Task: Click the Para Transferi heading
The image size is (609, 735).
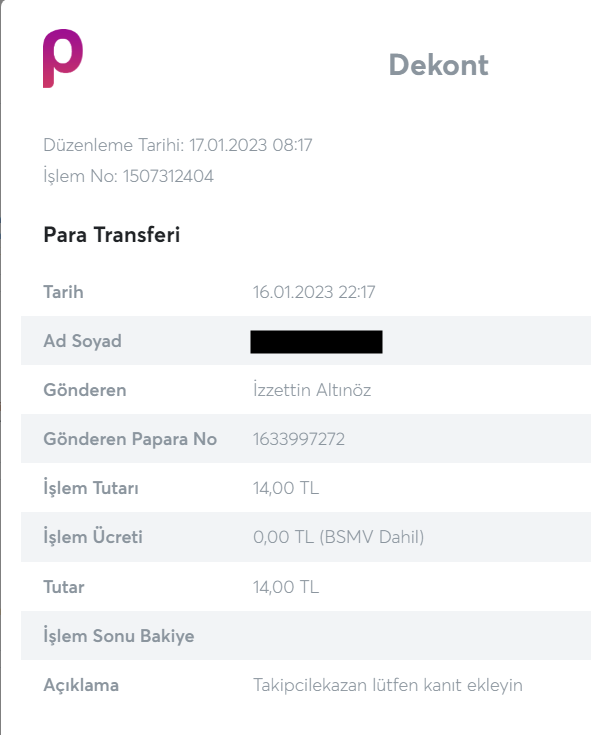Action: 111,235
